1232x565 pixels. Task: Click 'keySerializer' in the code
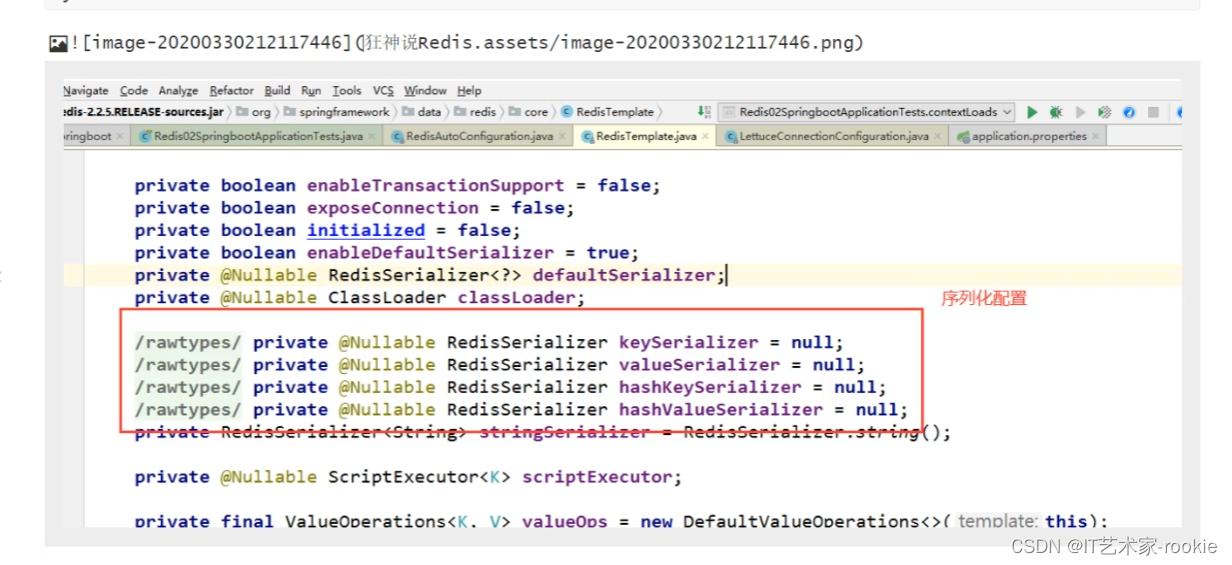point(689,342)
